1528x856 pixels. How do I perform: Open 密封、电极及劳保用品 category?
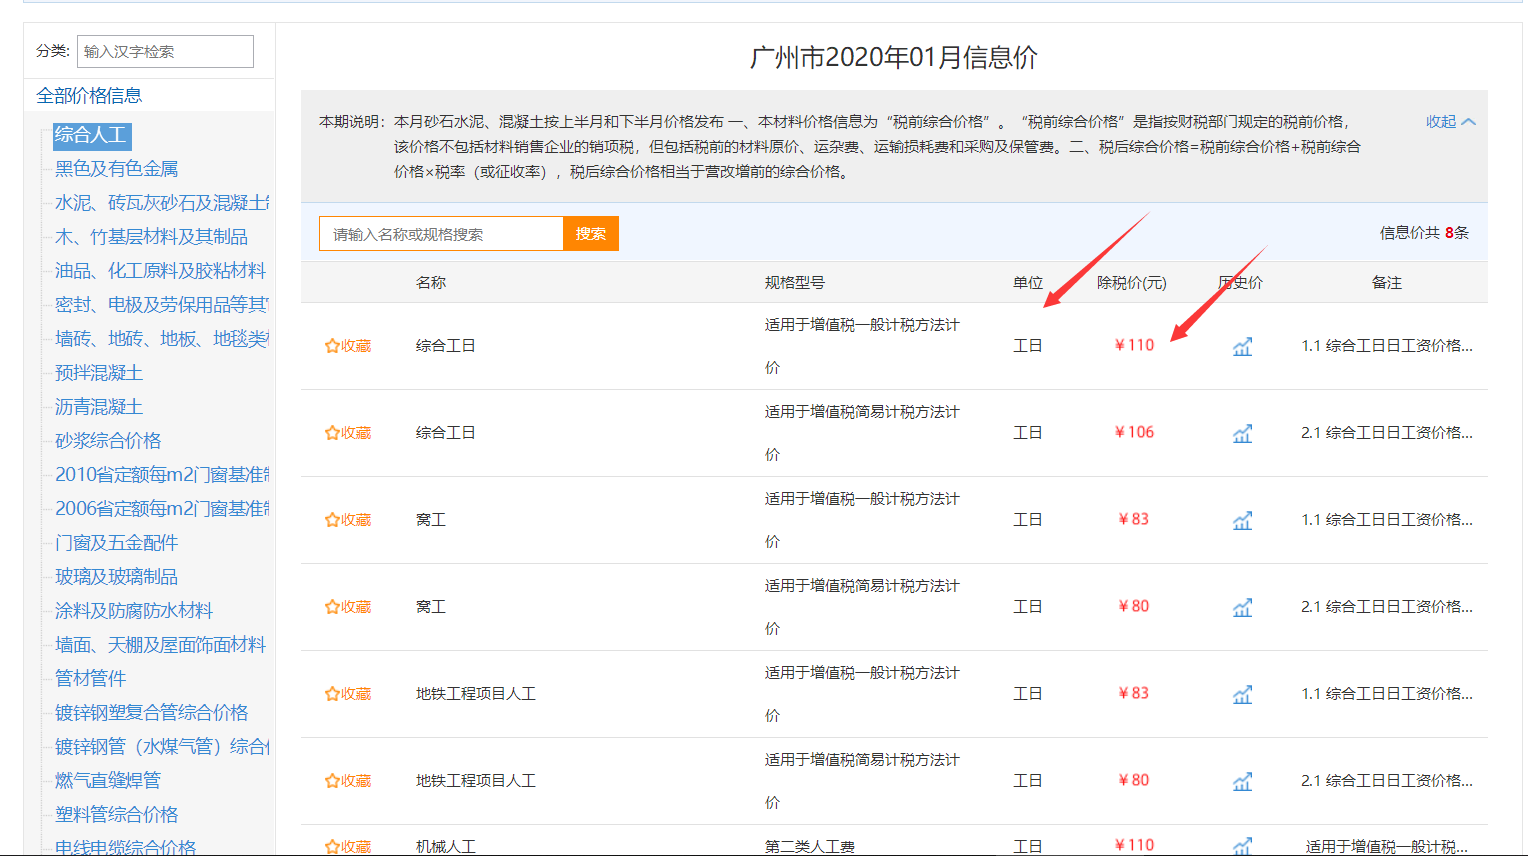(x=162, y=305)
